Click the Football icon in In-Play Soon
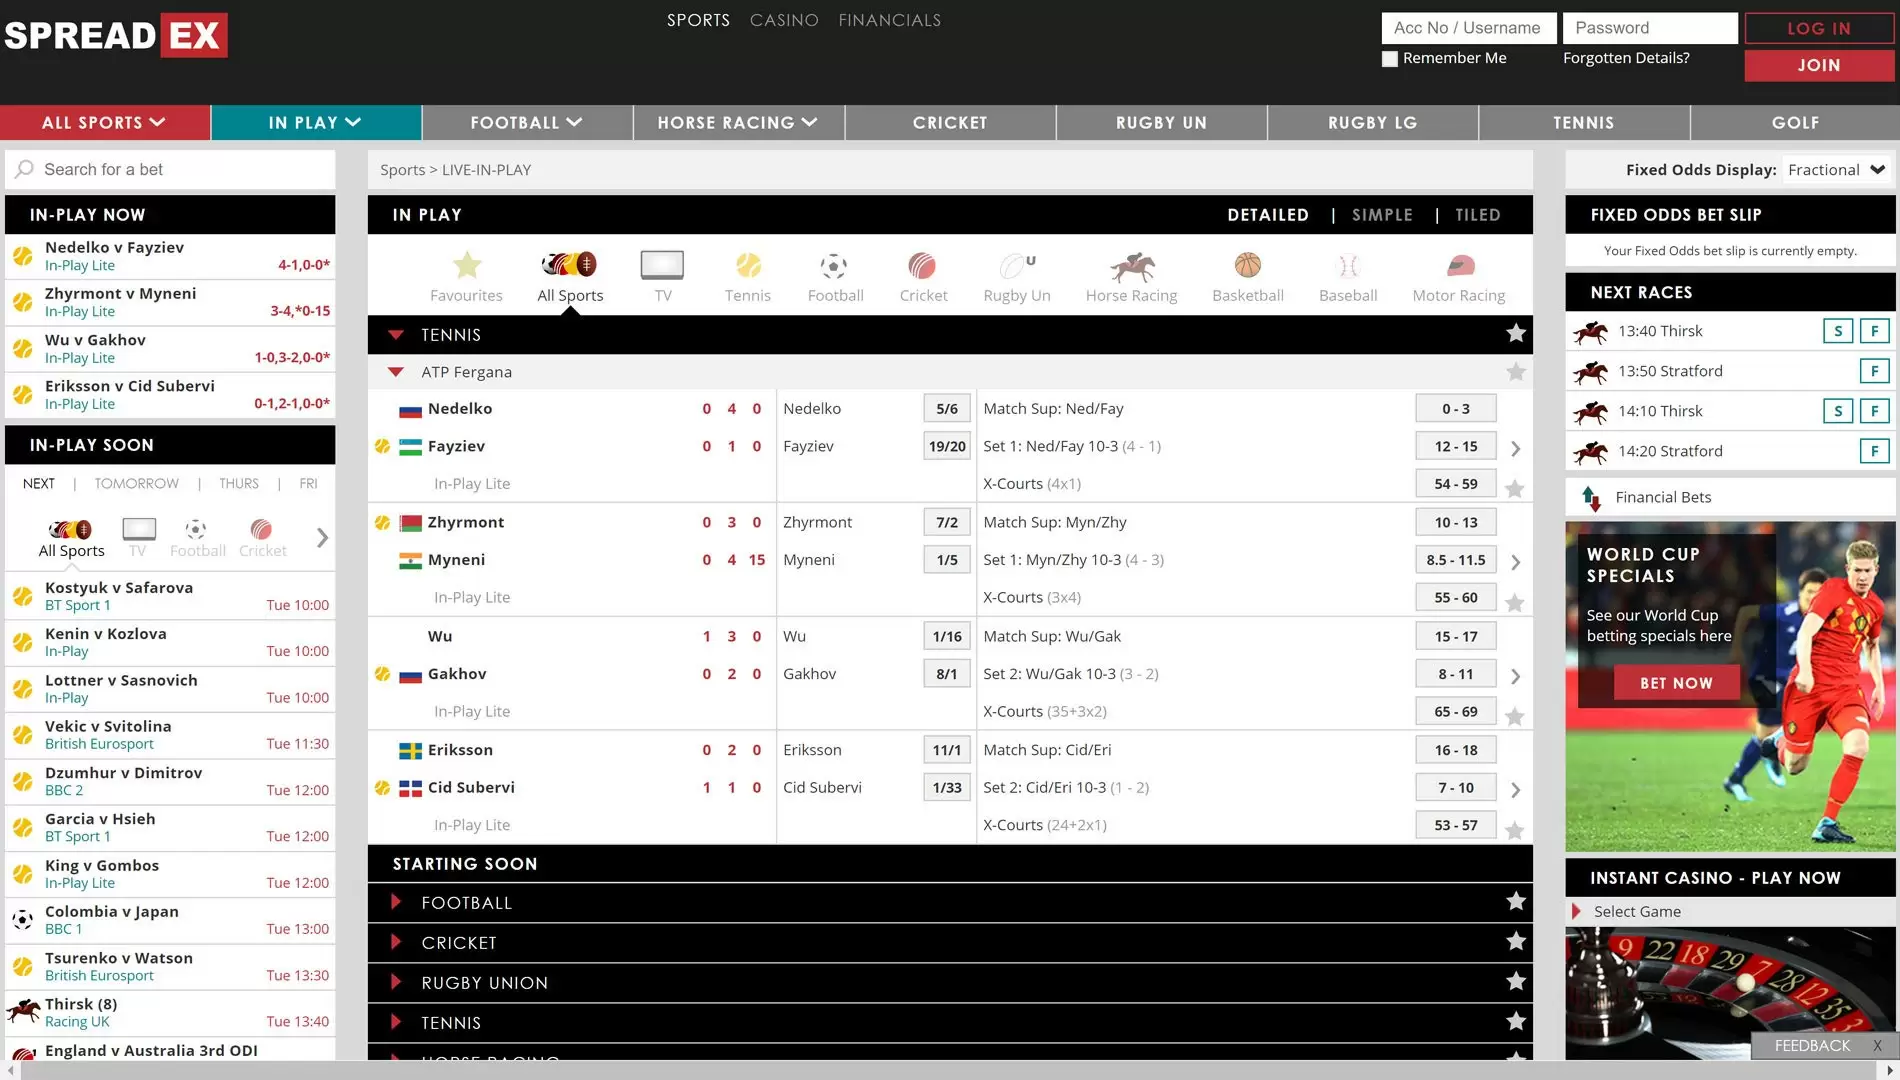The height and width of the screenshot is (1080, 1900). click(x=196, y=529)
